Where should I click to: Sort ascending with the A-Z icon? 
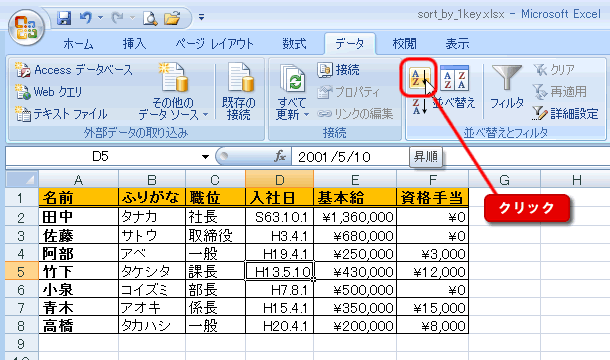[x=419, y=77]
